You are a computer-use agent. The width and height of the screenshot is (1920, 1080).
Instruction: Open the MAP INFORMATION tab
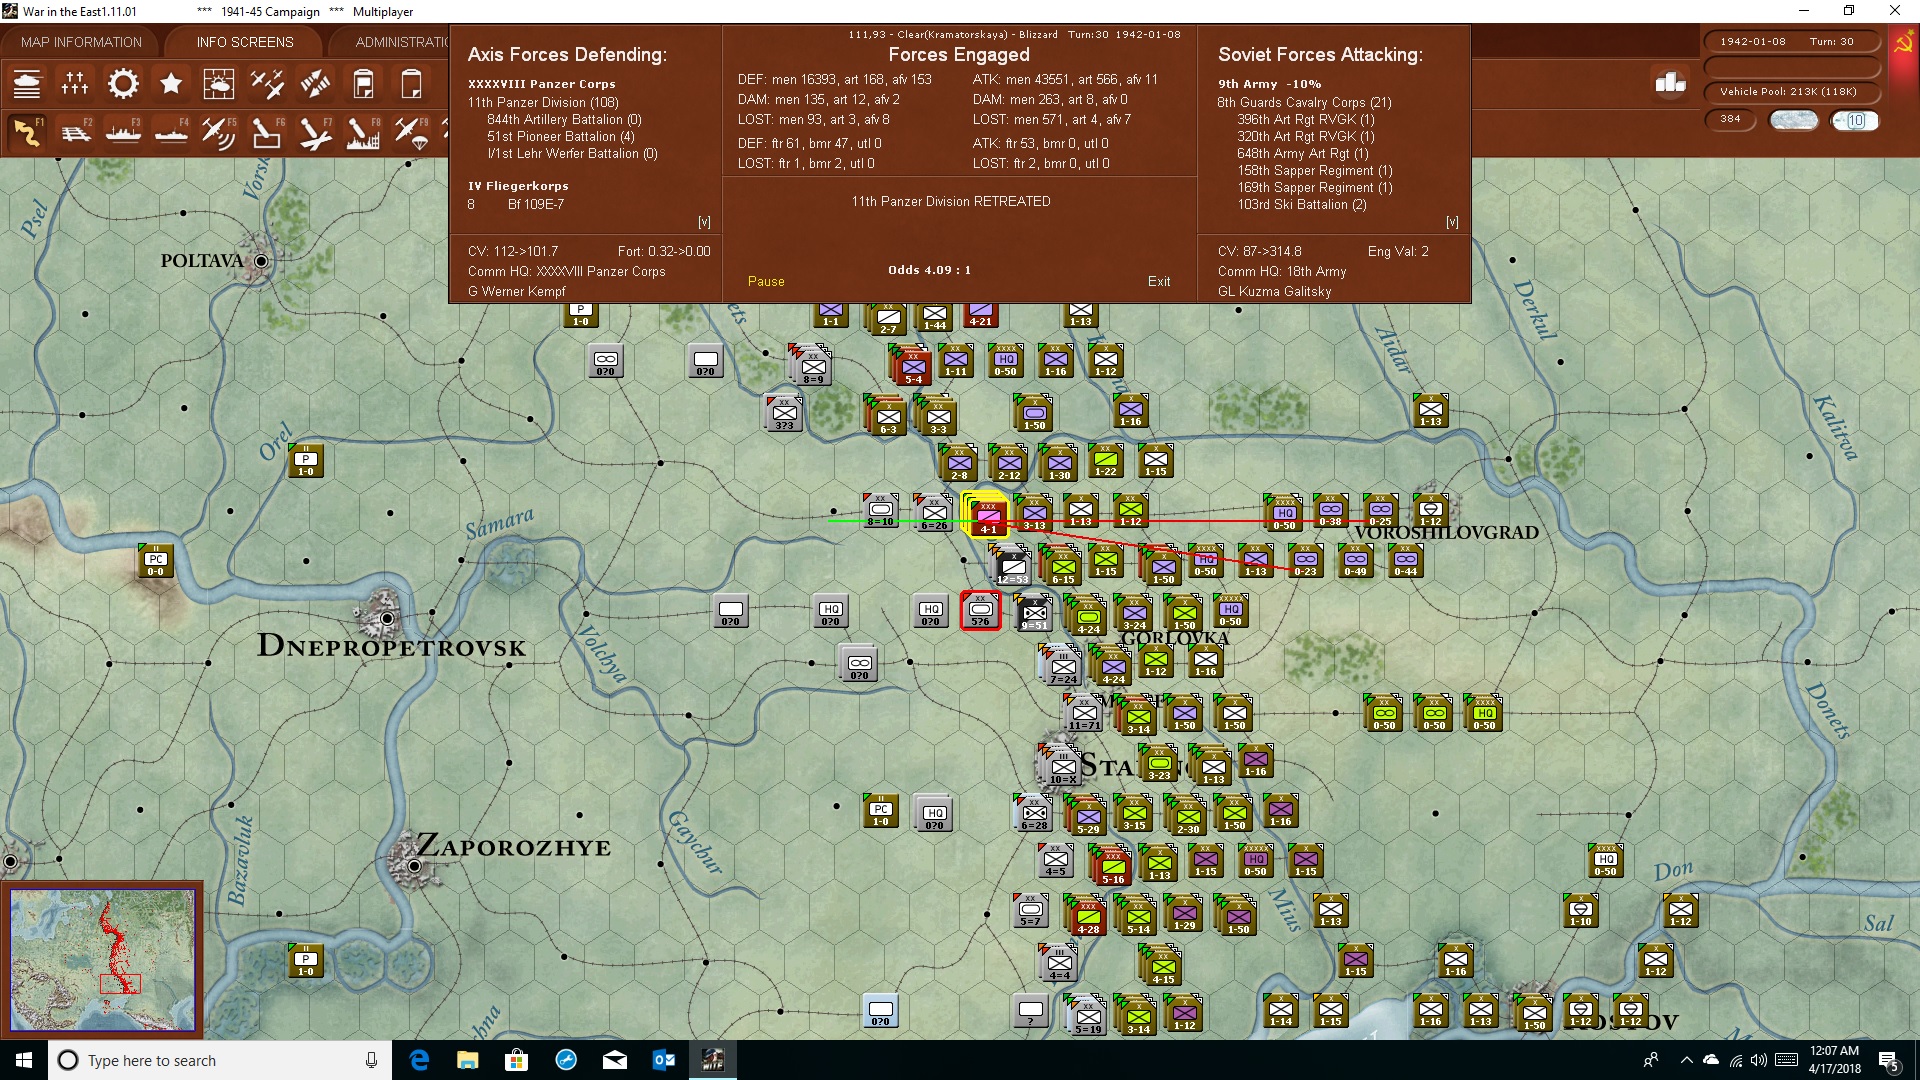81,42
